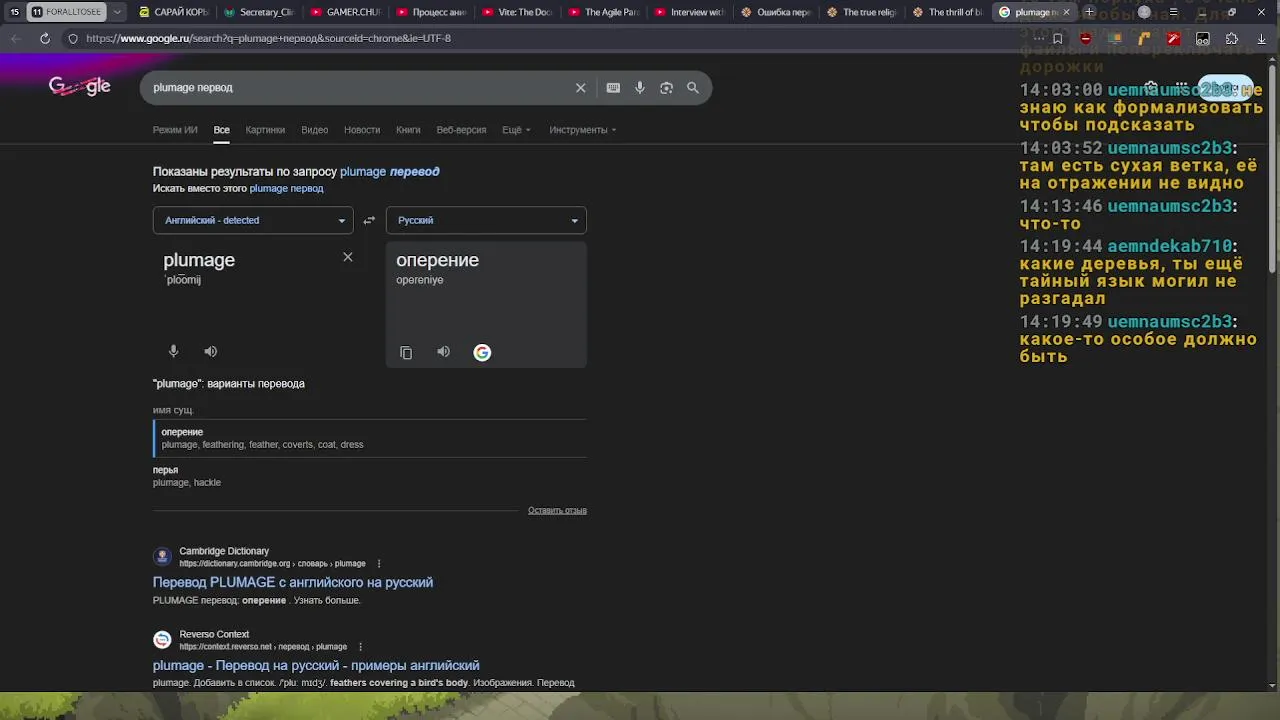1280x720 pixels.
Task: Switch to Веб-версия results tab
Action: point(461,130)
